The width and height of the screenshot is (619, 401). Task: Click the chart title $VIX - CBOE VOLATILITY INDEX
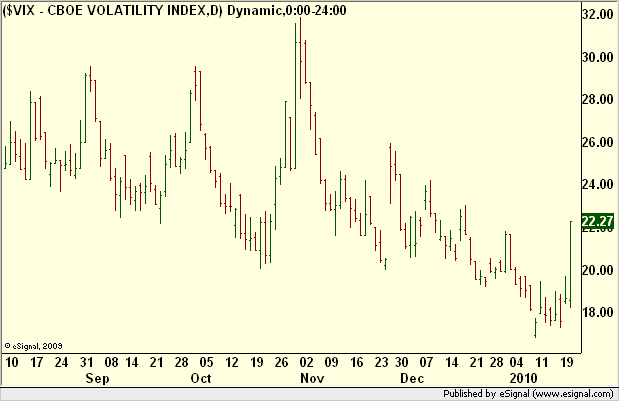[x=113, y=10]
